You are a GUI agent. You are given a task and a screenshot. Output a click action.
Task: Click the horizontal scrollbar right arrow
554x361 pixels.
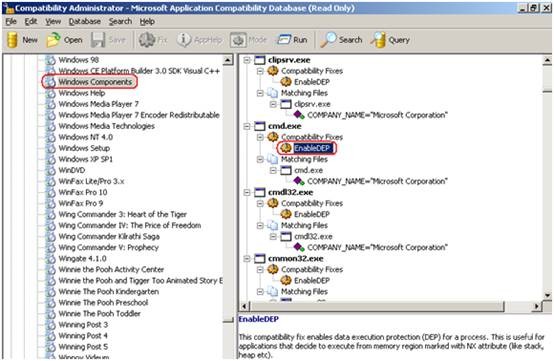[x=537, y=306]
